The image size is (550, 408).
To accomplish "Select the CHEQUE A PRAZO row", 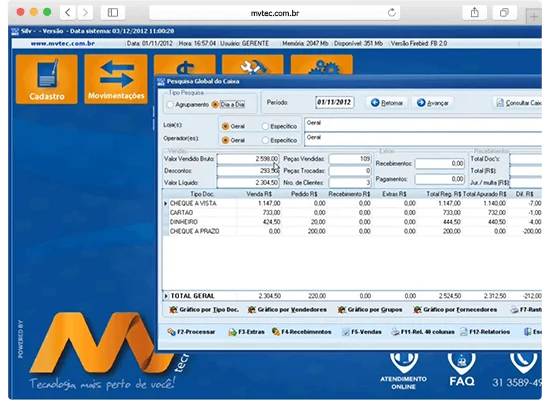I will (x=353, y=231).
